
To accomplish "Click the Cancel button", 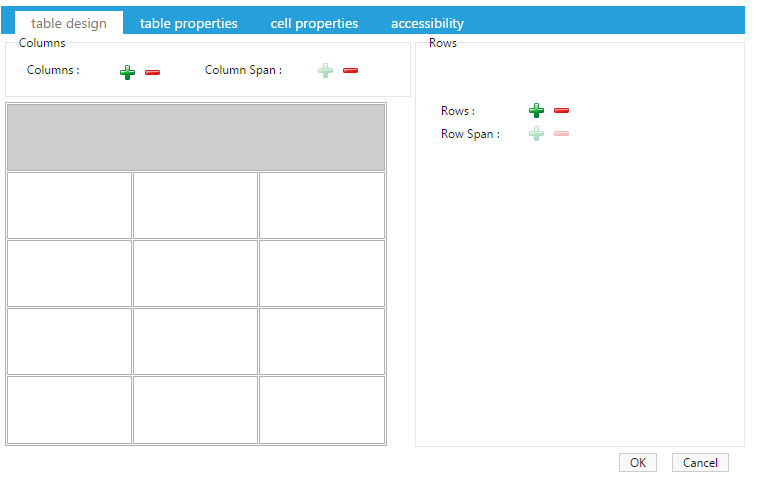I will (700, 463).
